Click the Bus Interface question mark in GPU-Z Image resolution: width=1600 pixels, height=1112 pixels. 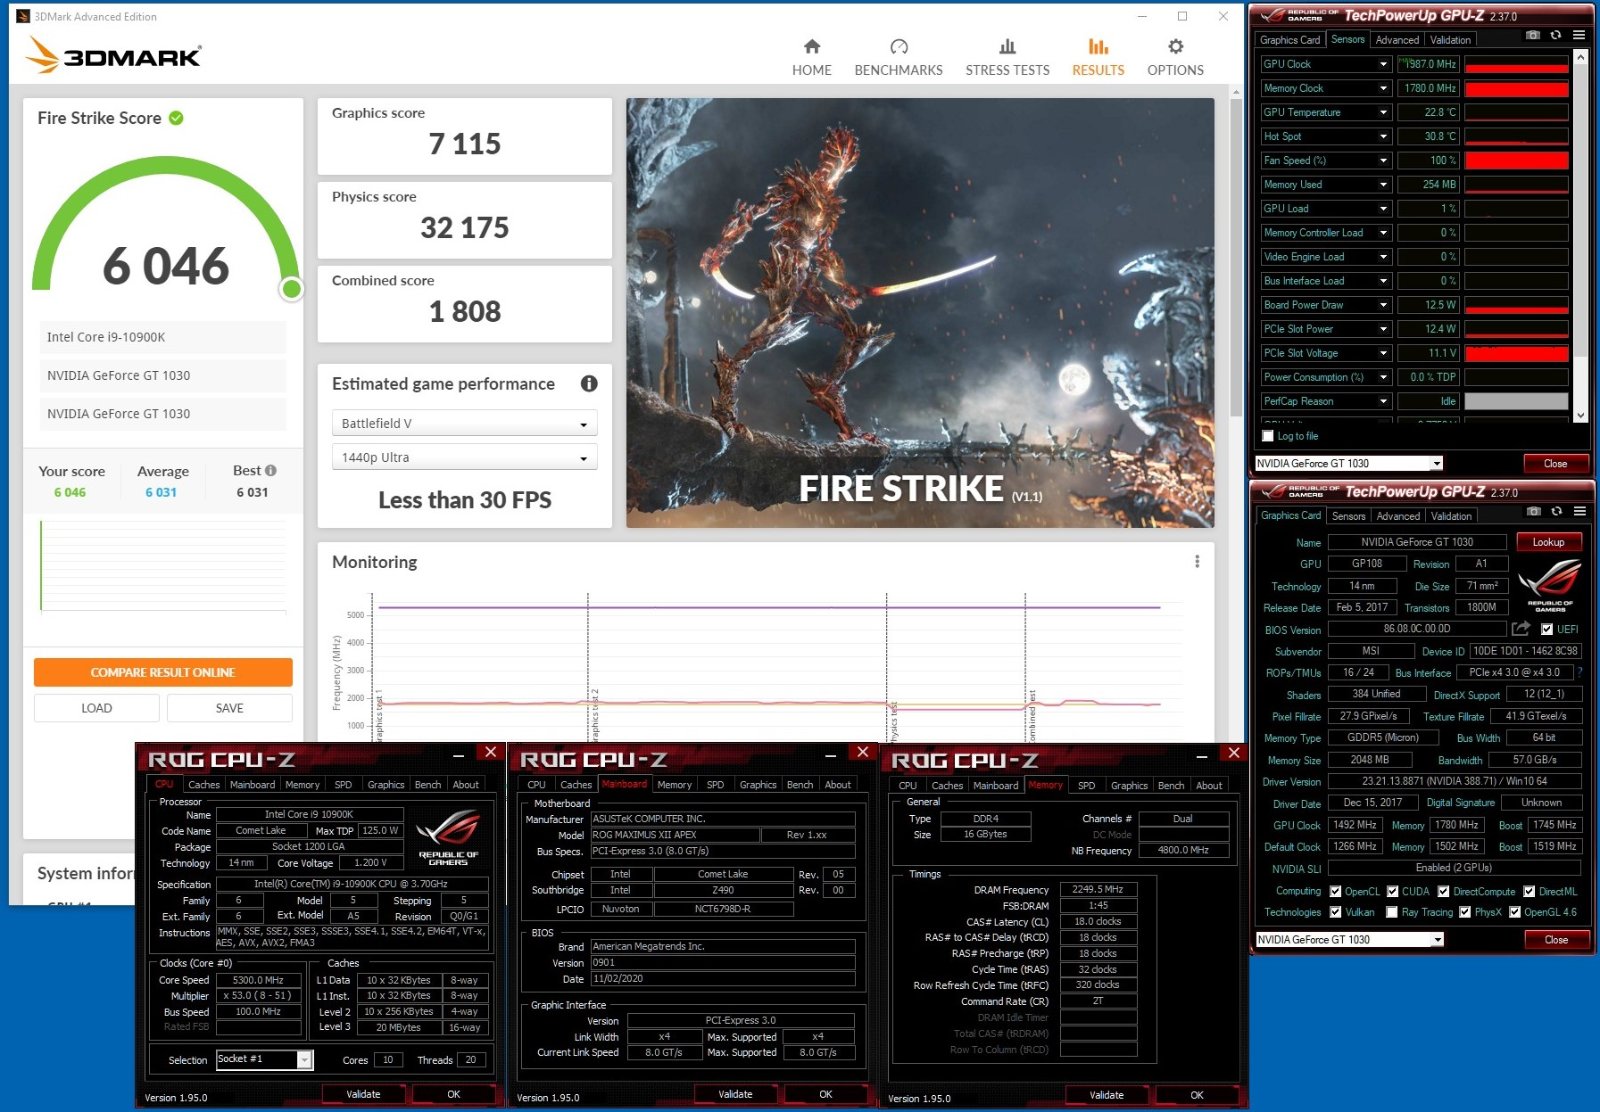pyautogui.click(x=1580, y=673)
